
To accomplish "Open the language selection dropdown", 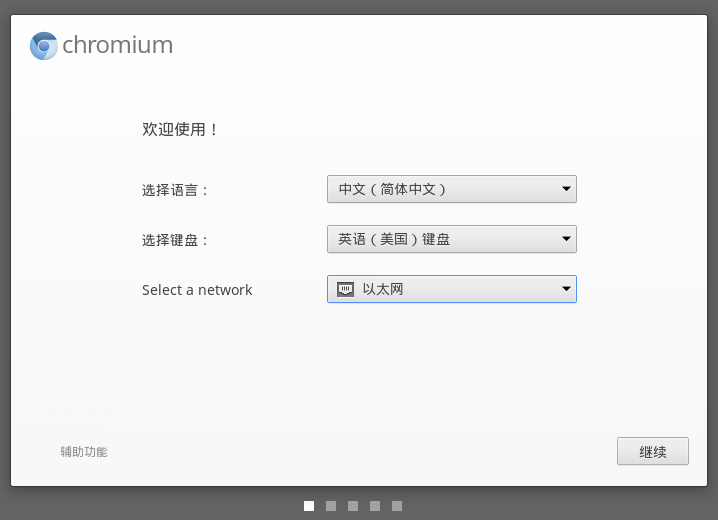I will point(451,189).
